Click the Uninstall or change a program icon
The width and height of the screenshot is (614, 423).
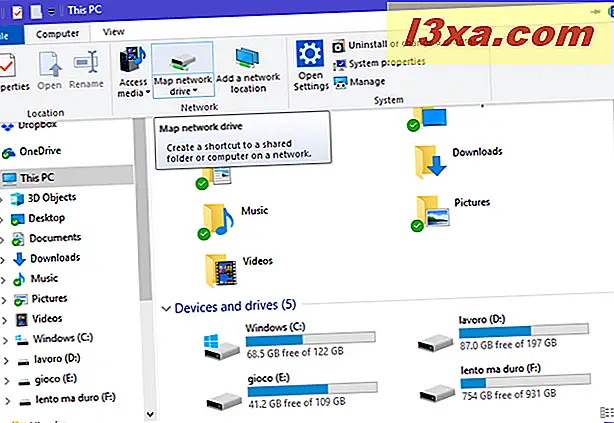click(339, 46)
